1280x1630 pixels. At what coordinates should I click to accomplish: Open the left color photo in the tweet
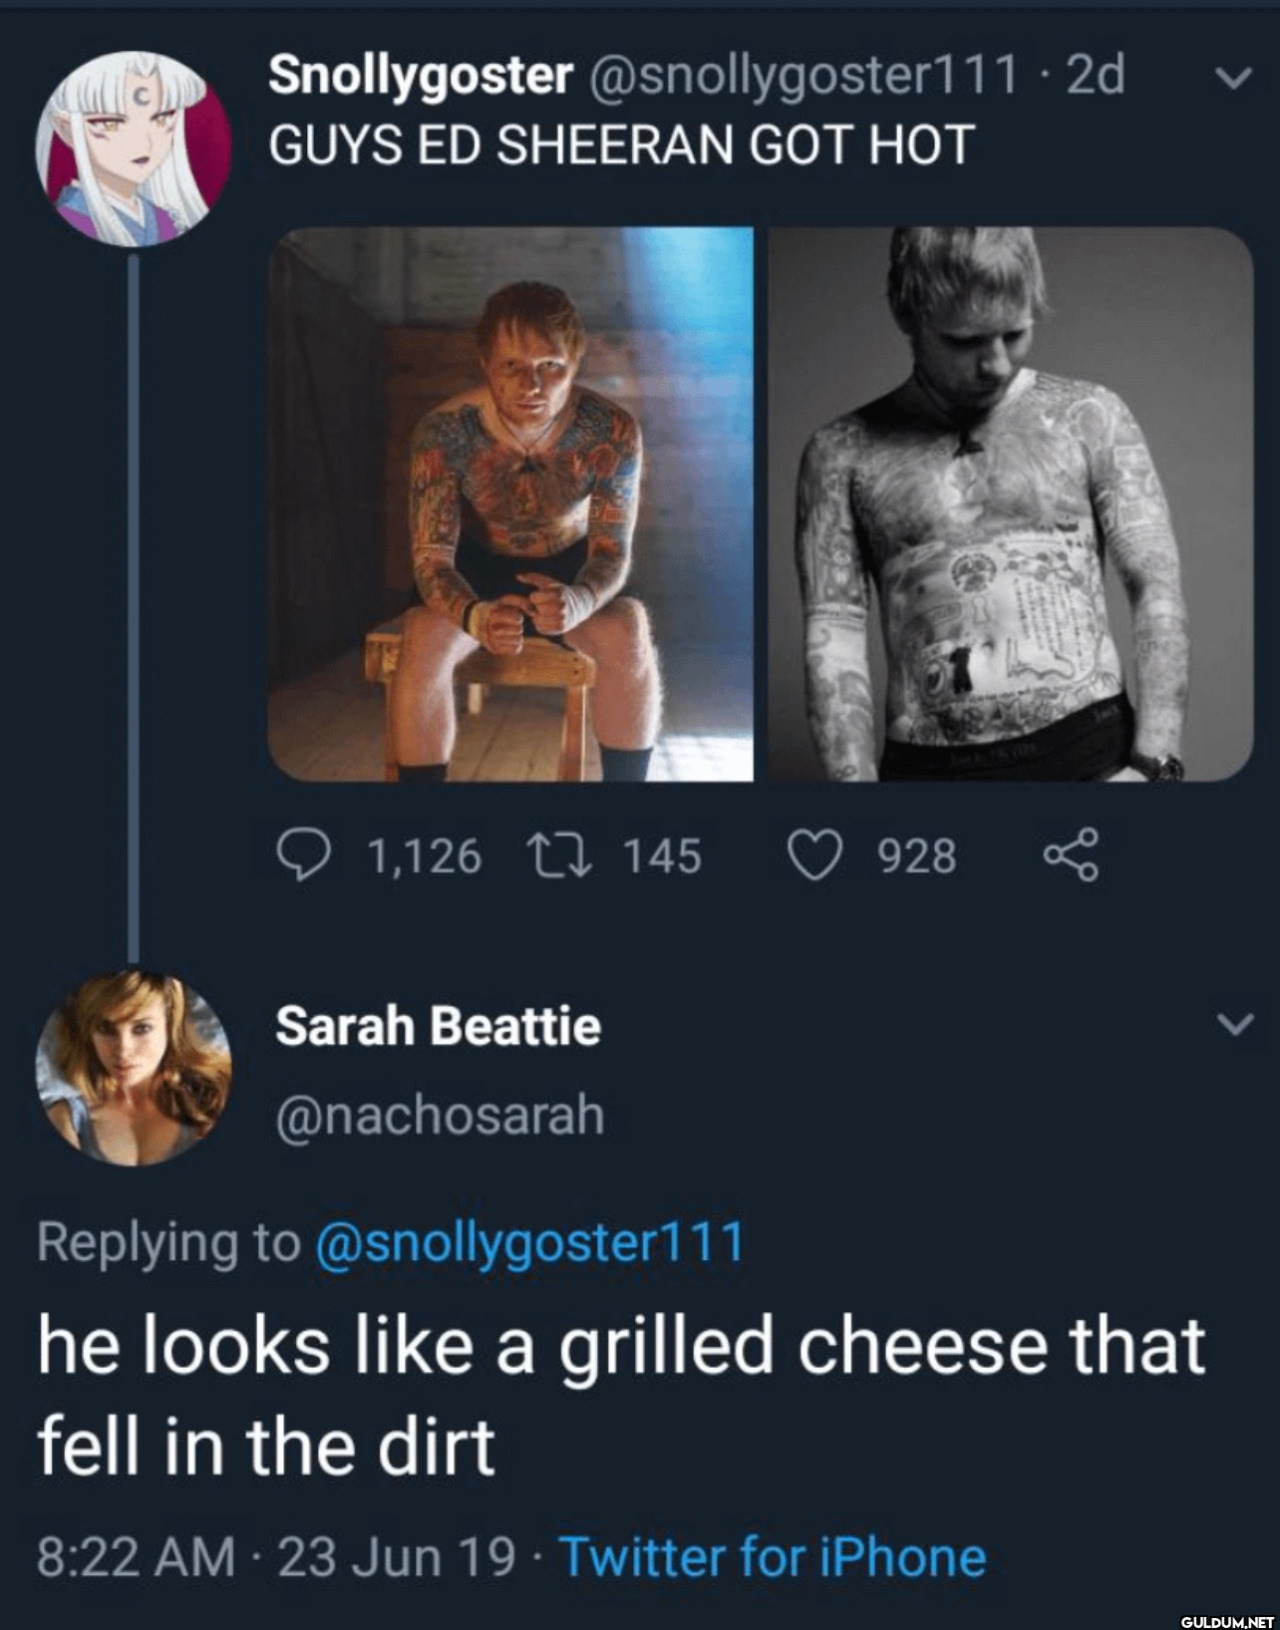click(510, 504)
